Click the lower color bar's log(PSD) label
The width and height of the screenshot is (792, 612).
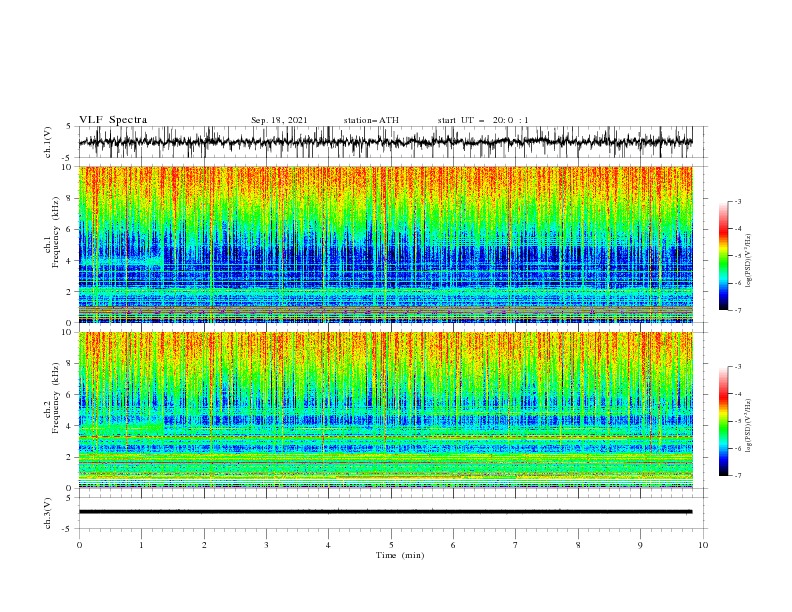tap(749, 426)
